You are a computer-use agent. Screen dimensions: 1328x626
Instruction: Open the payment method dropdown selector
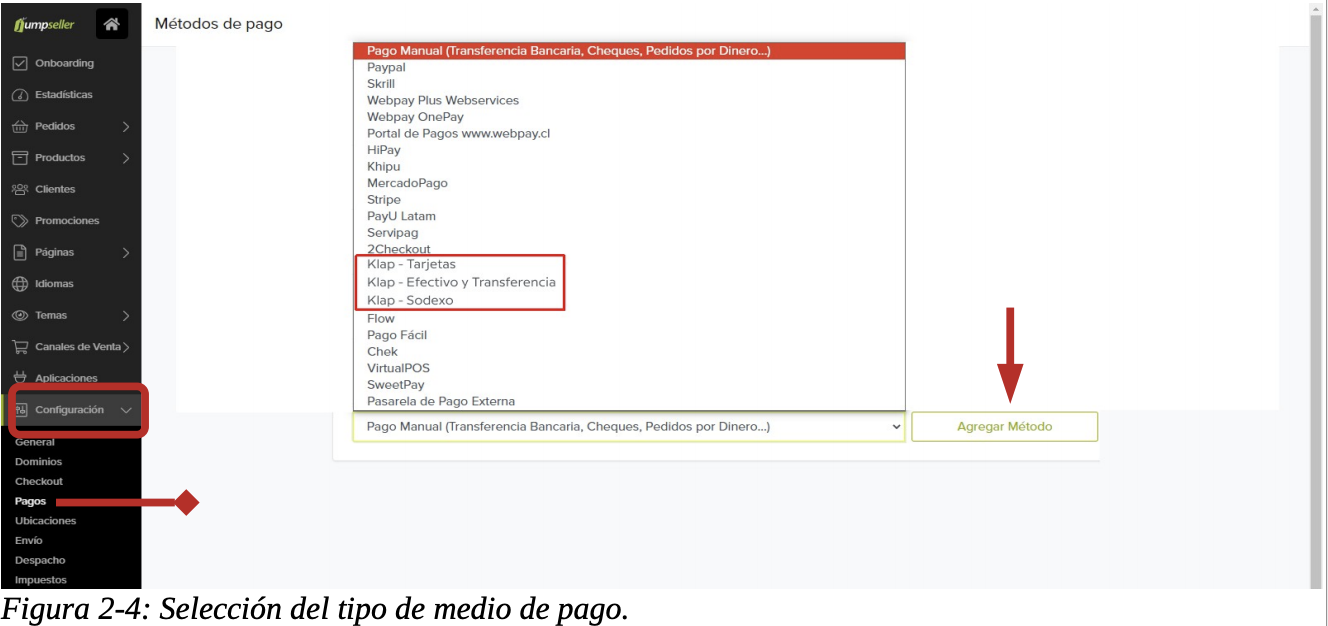629,427
